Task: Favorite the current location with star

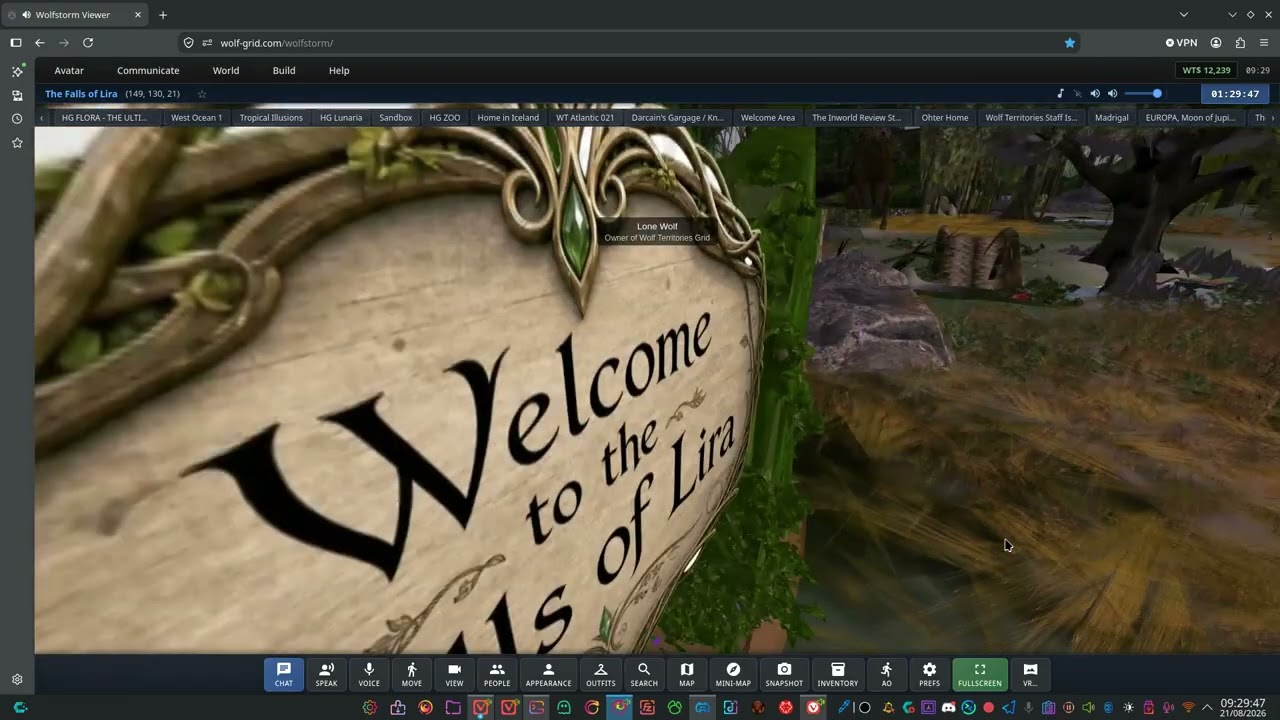Action: click(x=202, y=94)
